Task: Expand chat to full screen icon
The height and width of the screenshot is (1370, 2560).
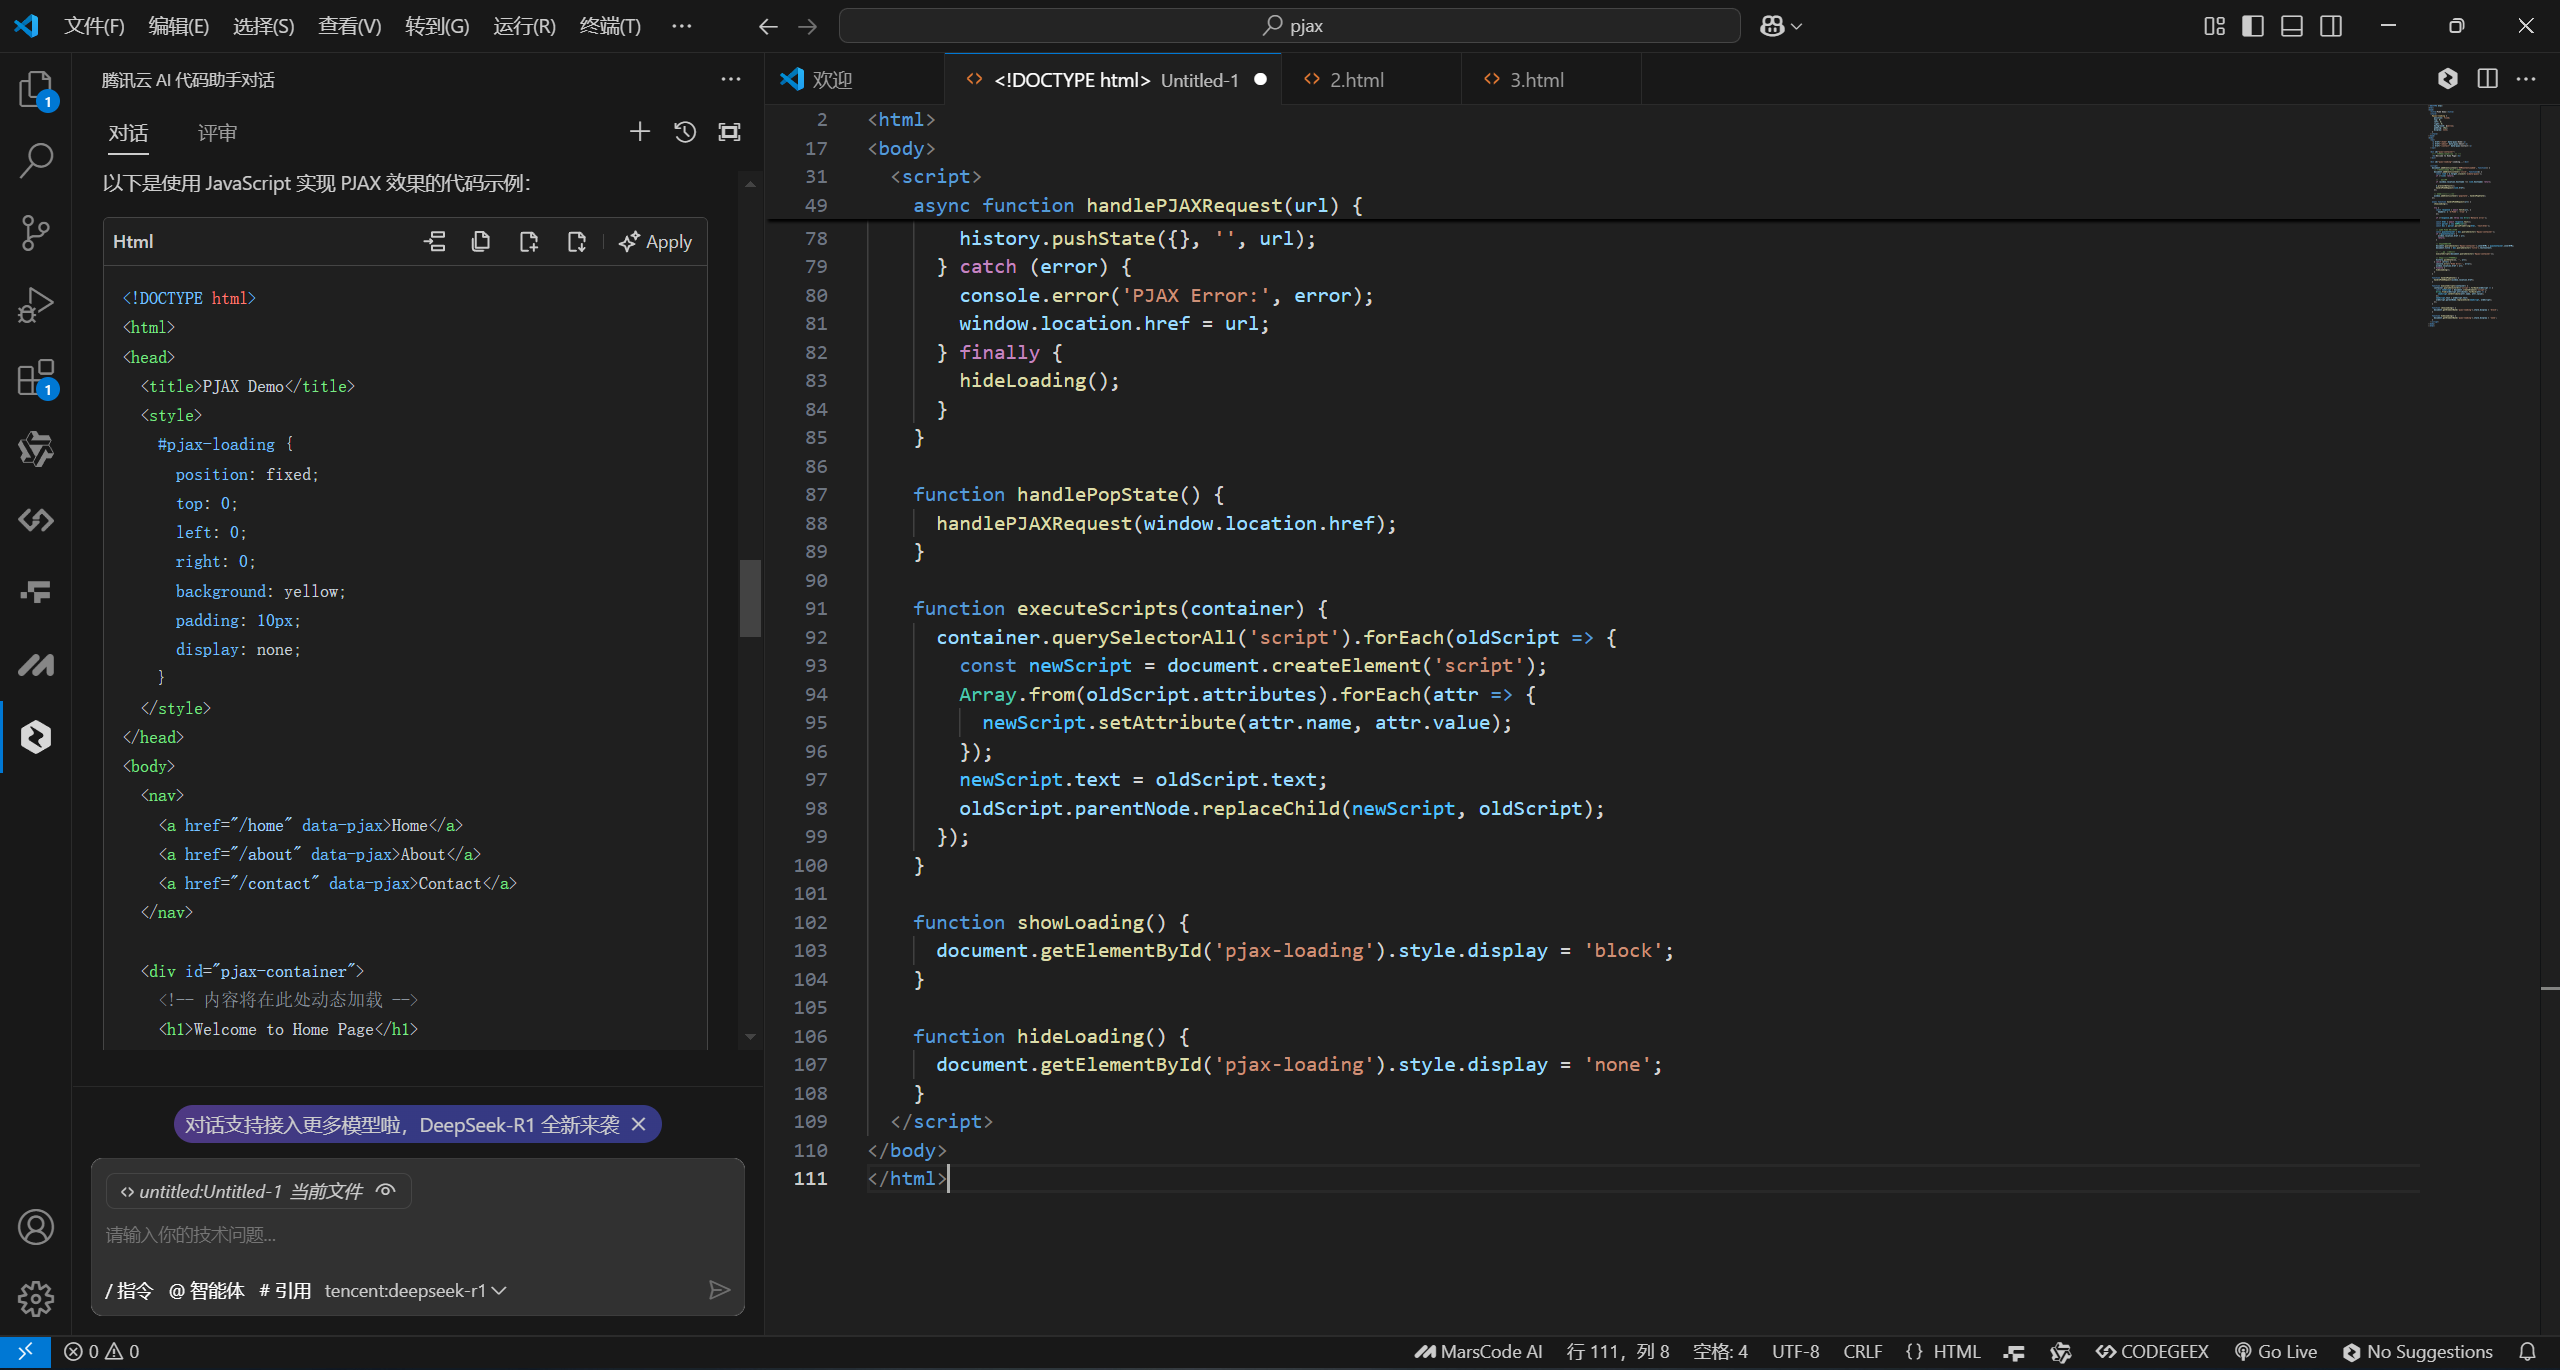Action: pyautogui.click(x=730, y=132)
